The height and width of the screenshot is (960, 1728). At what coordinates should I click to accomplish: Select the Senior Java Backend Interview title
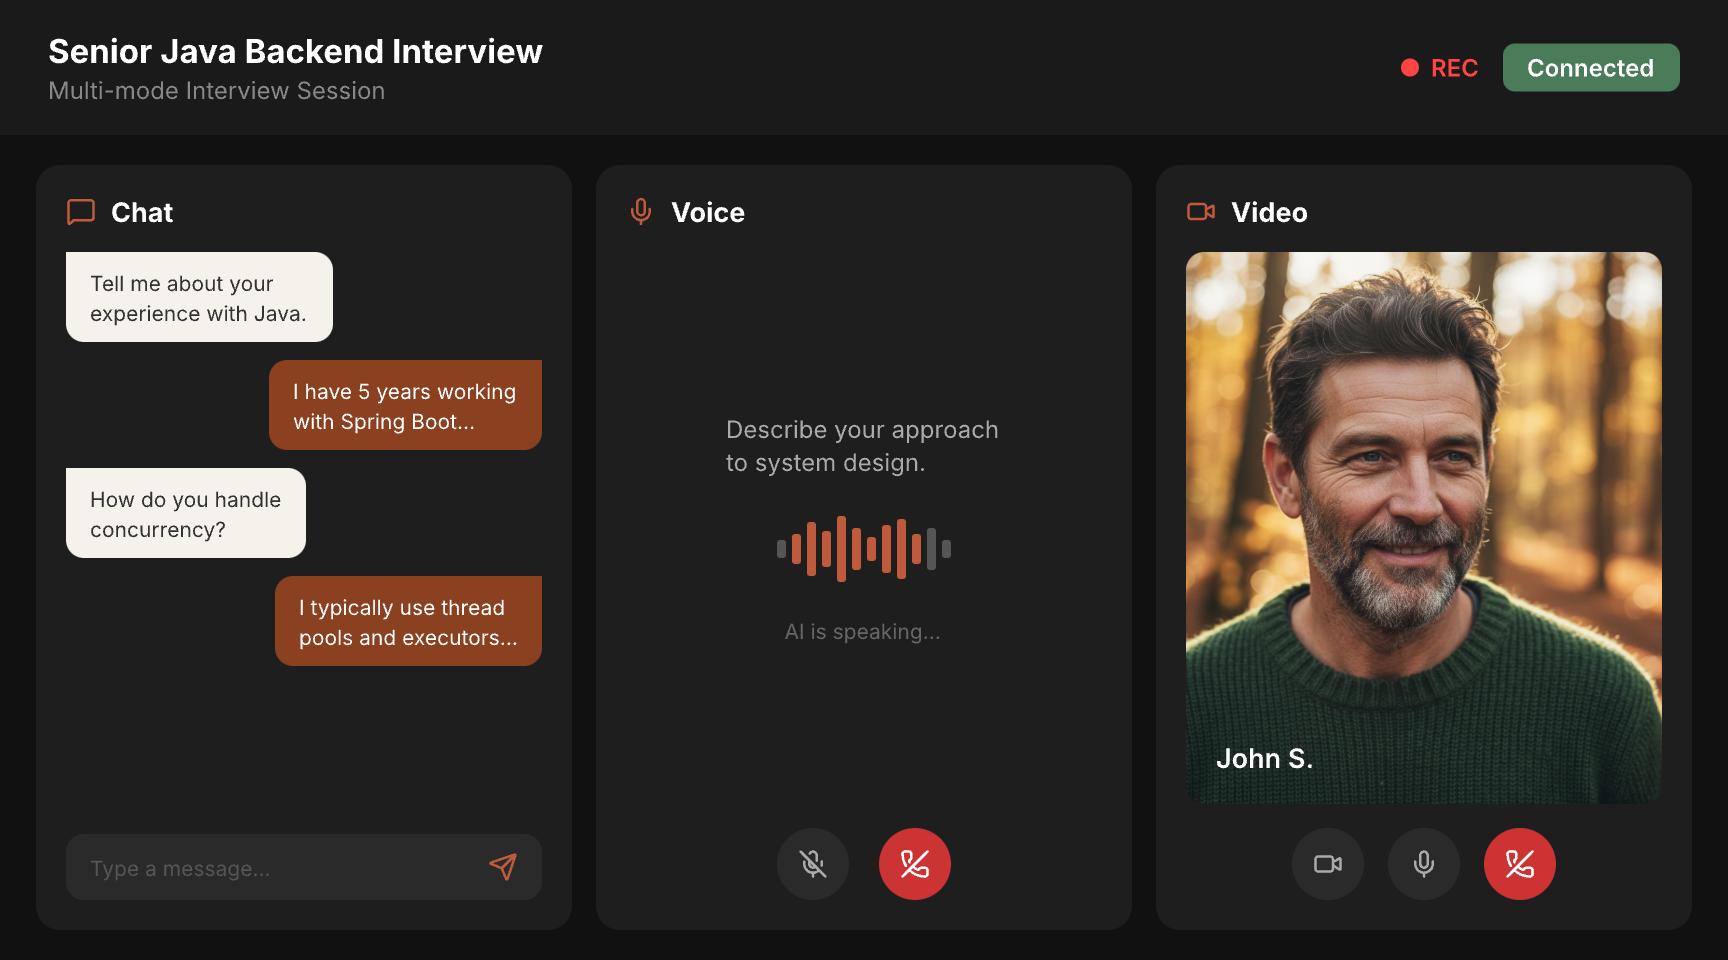click(x=294, y=51)
